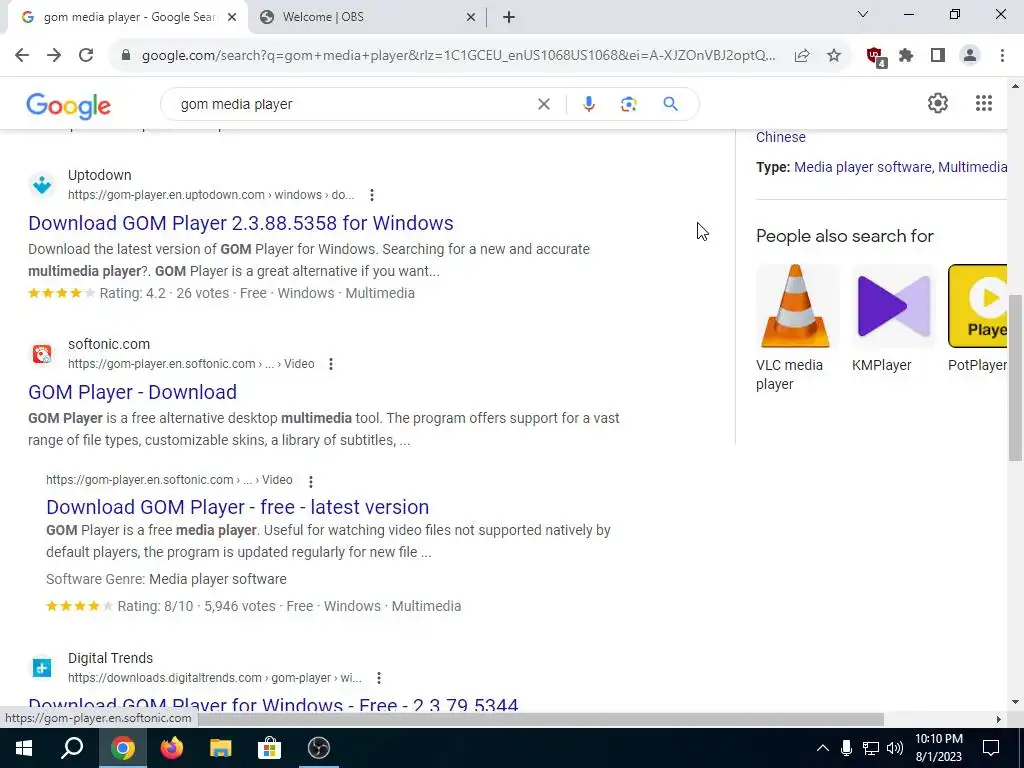This screenshot has width=1024, height=768.
Task: Open more options for the Digital Trends result
Action: click(x=379, y=678)
